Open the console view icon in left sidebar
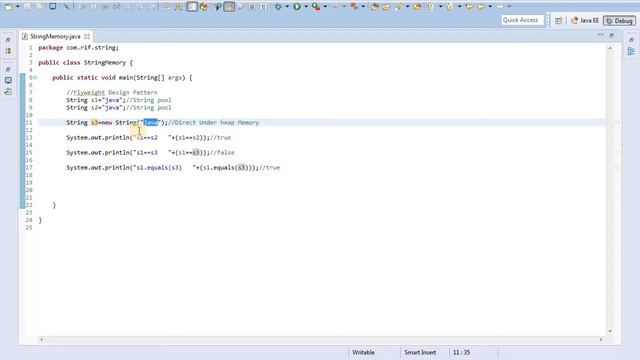Screen dimensions: 640x360 8,80
